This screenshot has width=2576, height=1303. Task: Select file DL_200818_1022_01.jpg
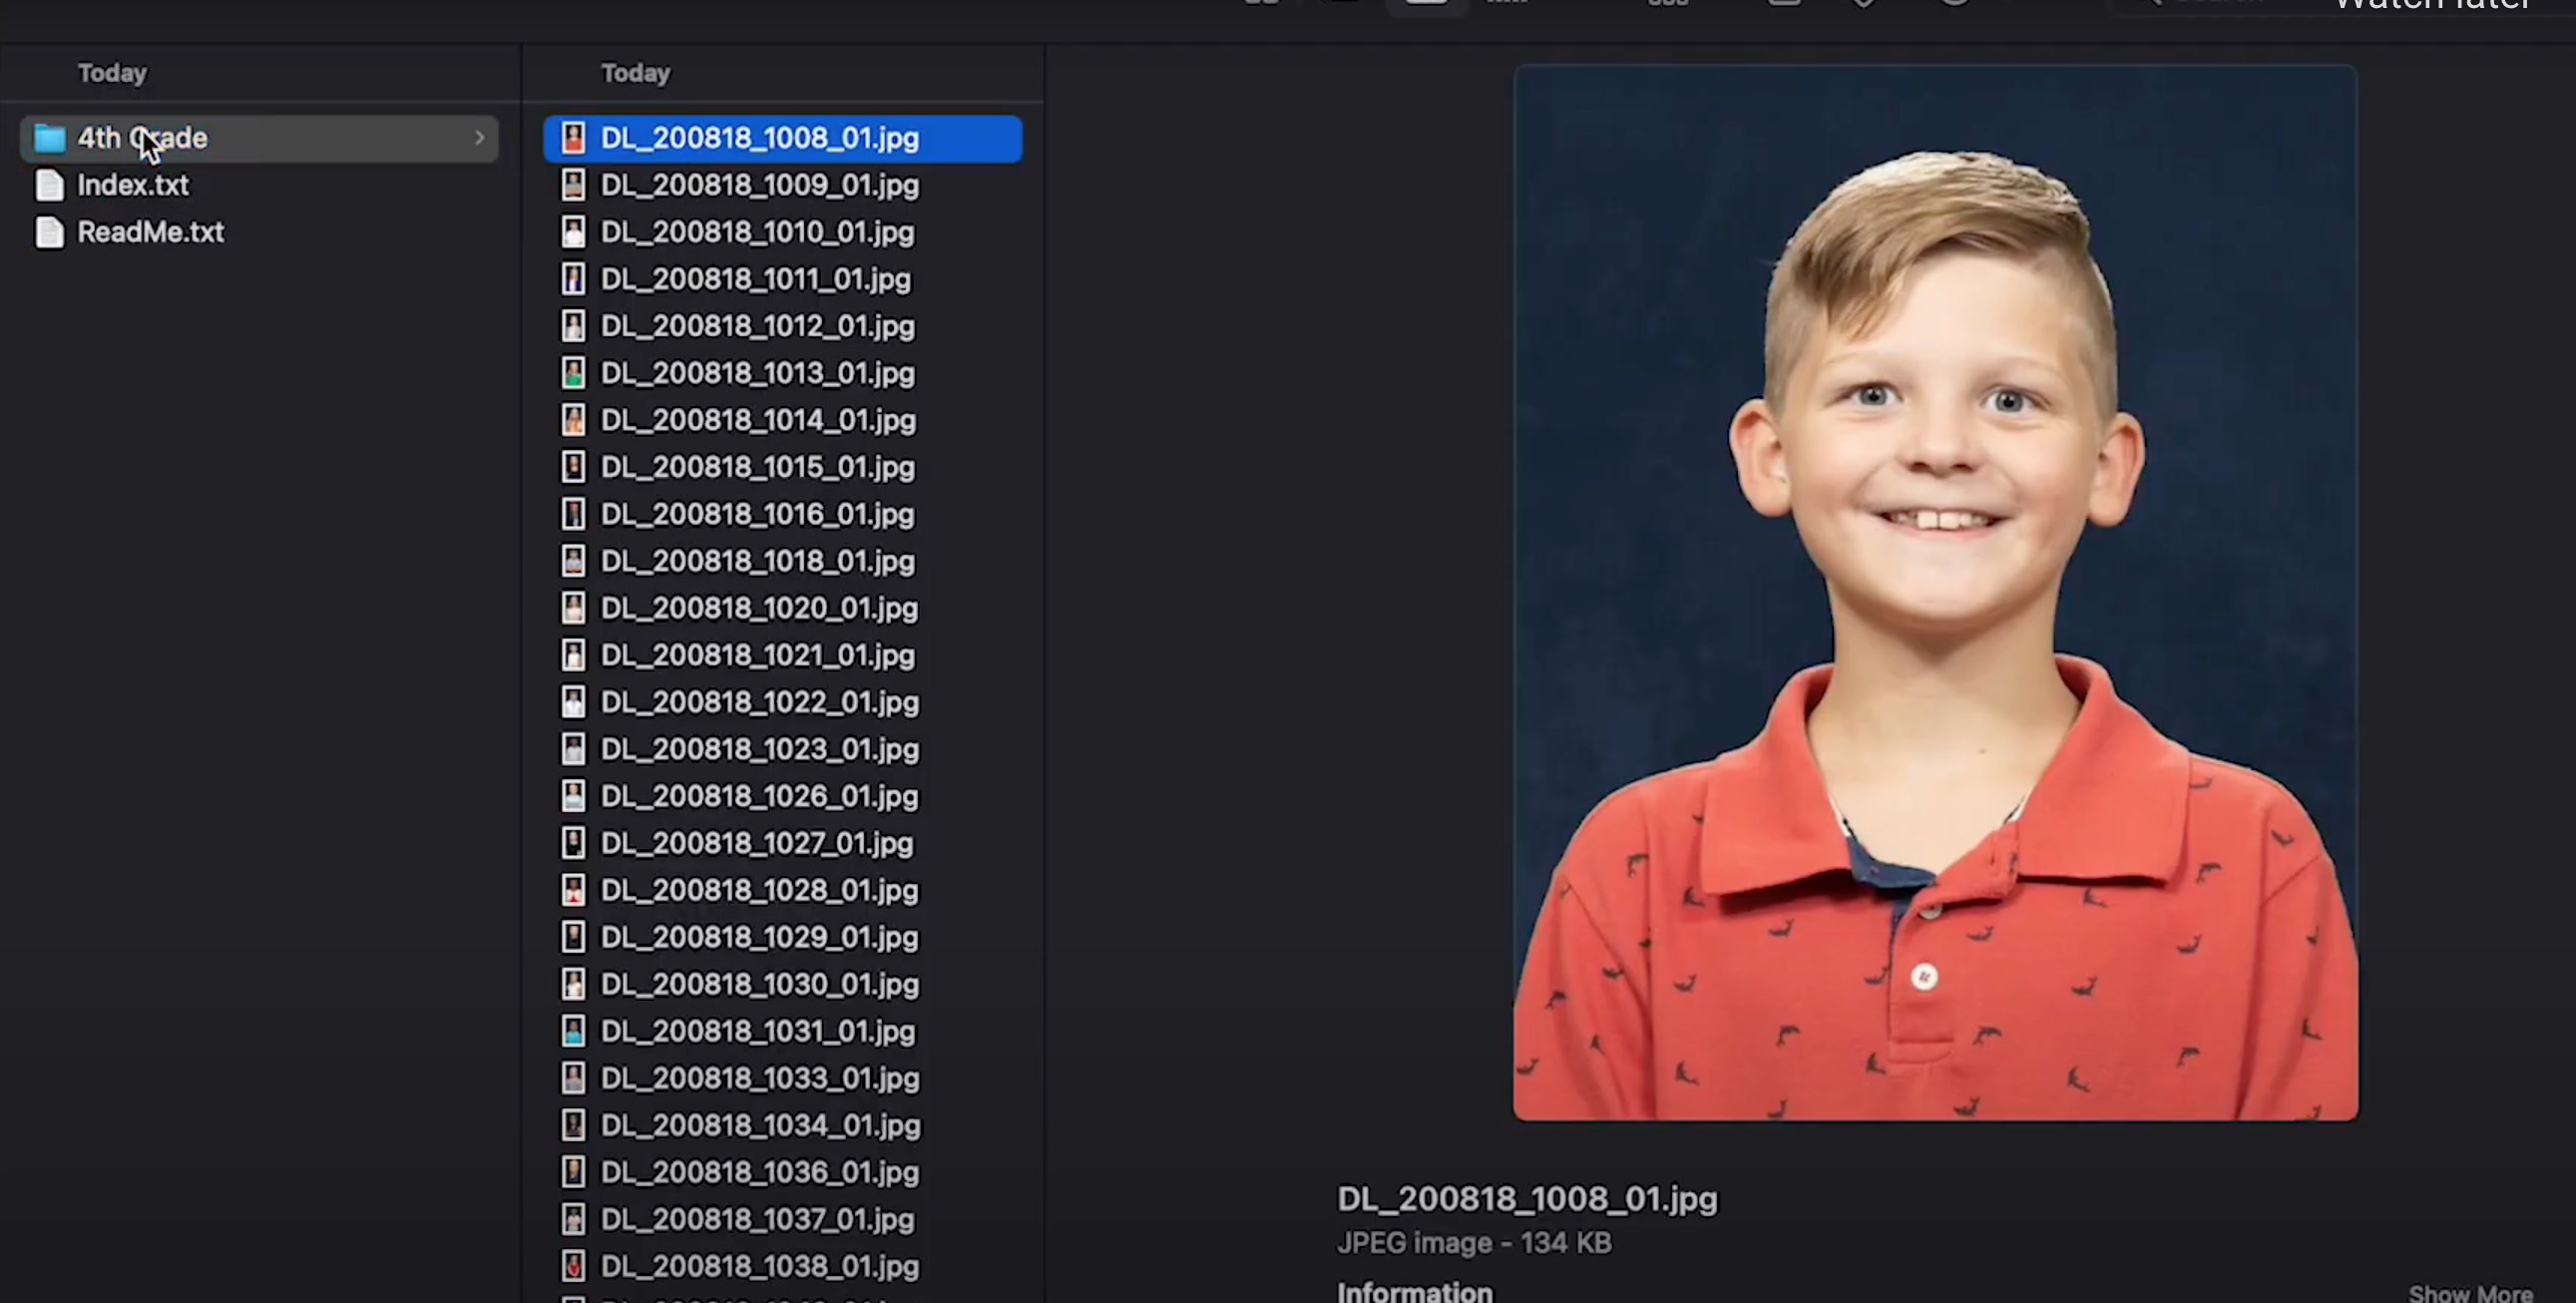pos(759,702)
